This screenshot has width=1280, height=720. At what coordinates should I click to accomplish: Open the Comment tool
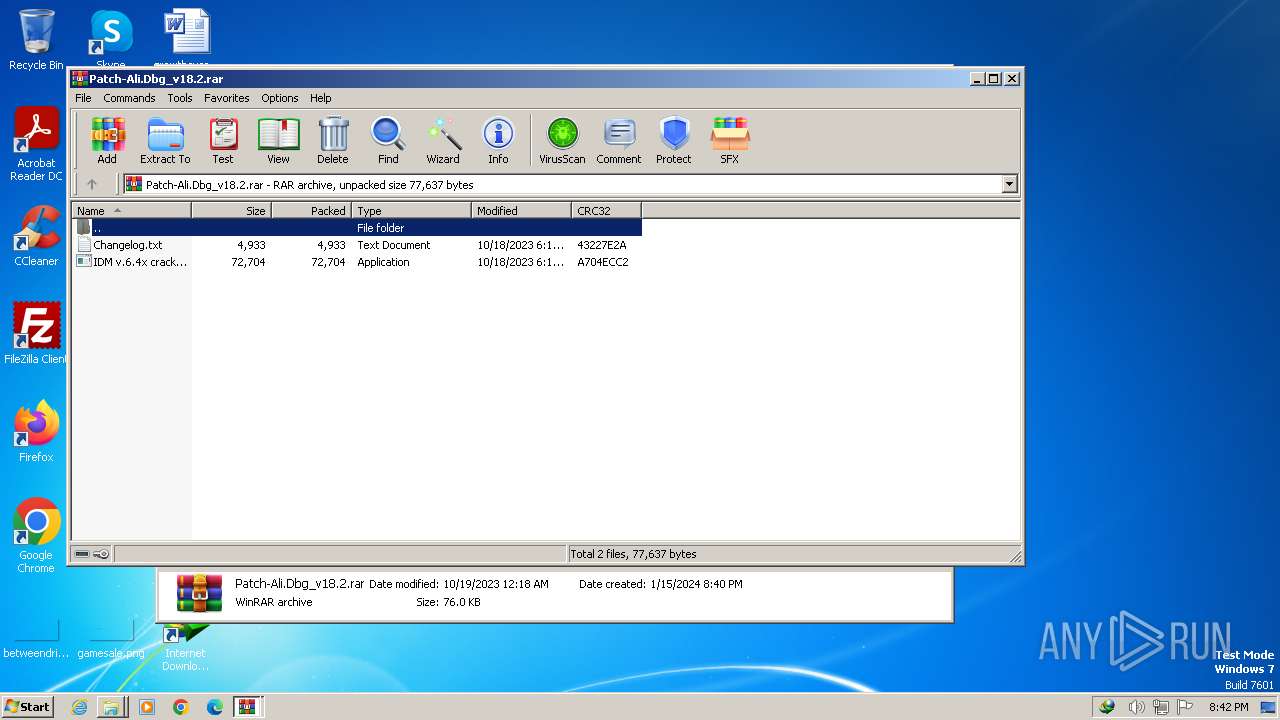(x=619, y=140)
